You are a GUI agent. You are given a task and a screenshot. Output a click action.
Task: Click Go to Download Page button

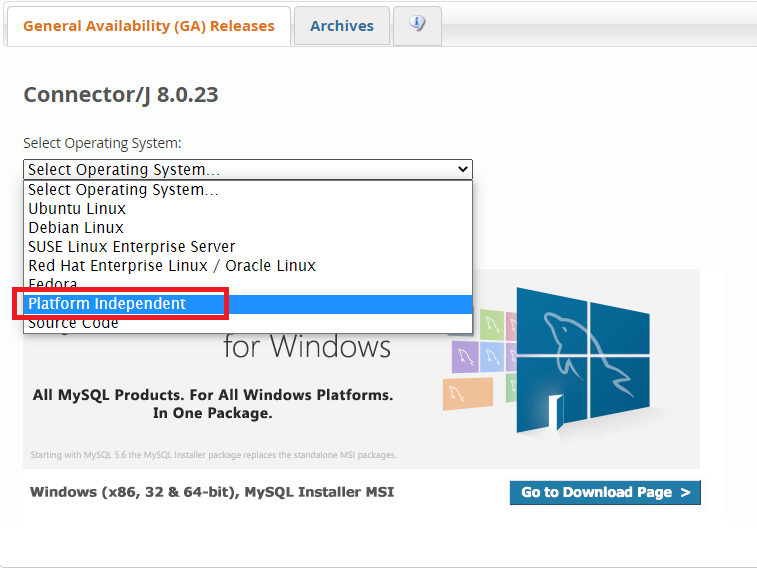[x=605, y=492]
